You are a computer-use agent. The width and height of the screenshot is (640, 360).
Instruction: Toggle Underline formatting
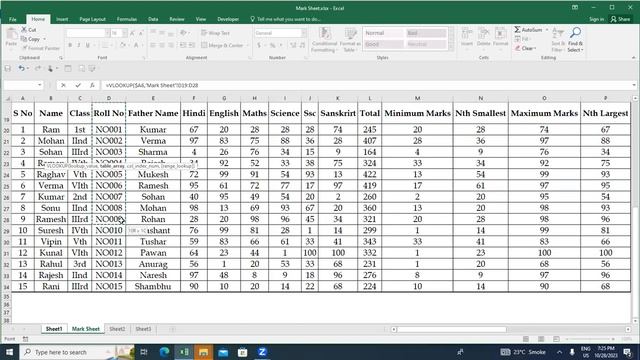point(87,45)
